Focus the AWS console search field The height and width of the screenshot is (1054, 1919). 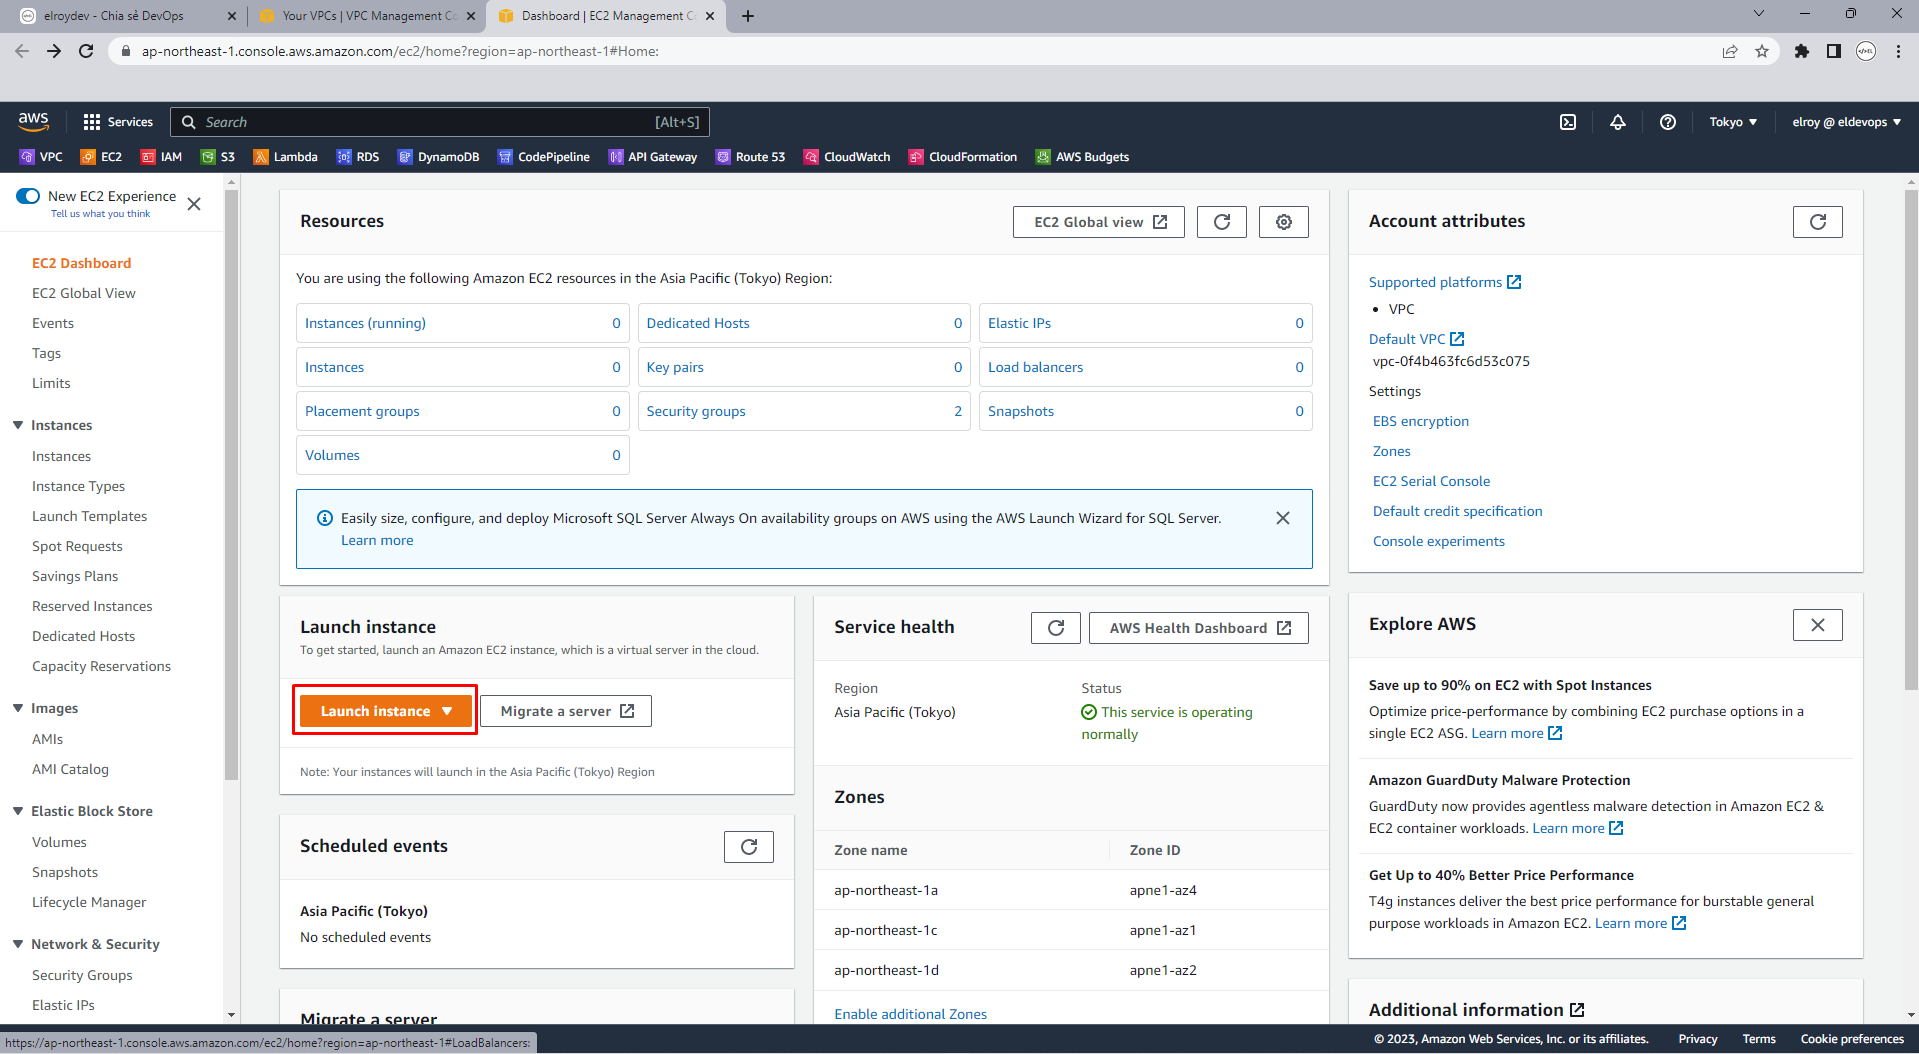(x=440, y=122)
